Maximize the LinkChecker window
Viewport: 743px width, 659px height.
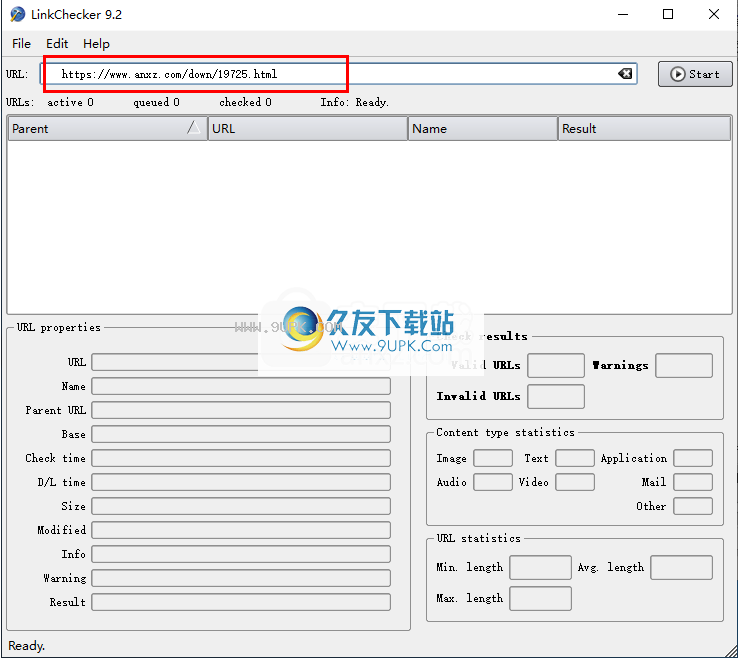click(x=668, y=14)
